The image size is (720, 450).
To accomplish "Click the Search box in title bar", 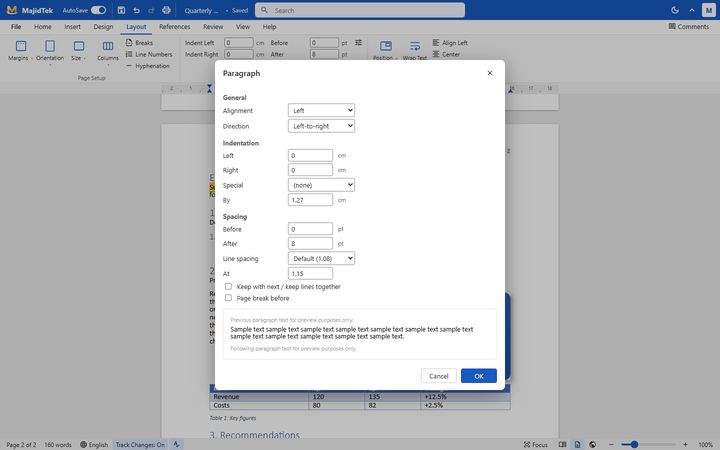I will [360, 10].
